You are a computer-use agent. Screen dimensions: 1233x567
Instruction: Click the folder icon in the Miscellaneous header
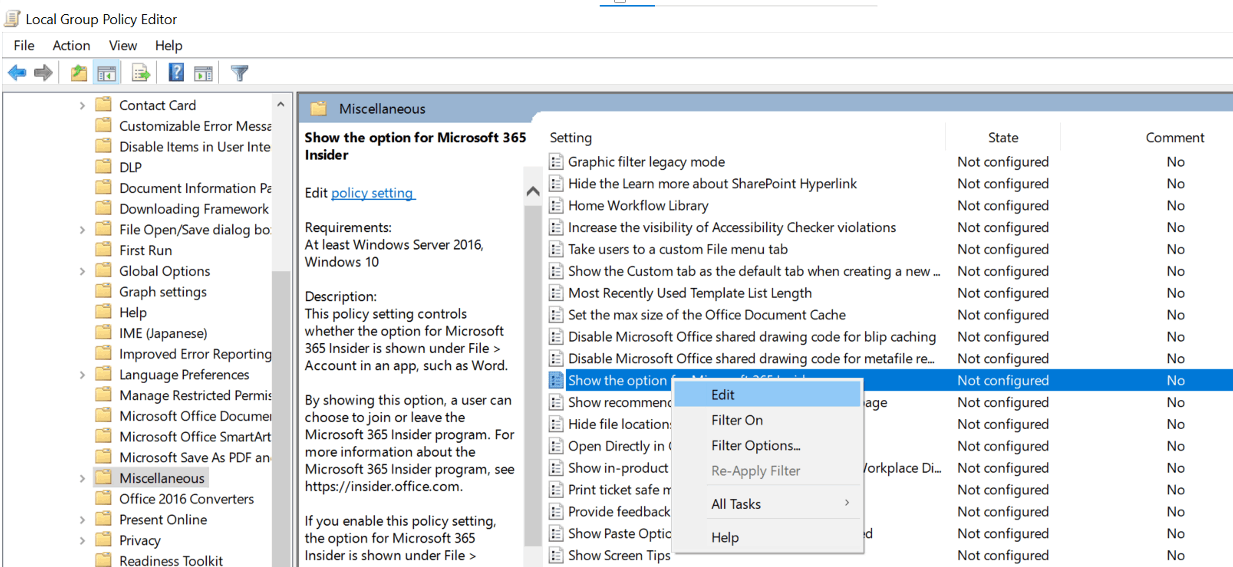(319, 109)
